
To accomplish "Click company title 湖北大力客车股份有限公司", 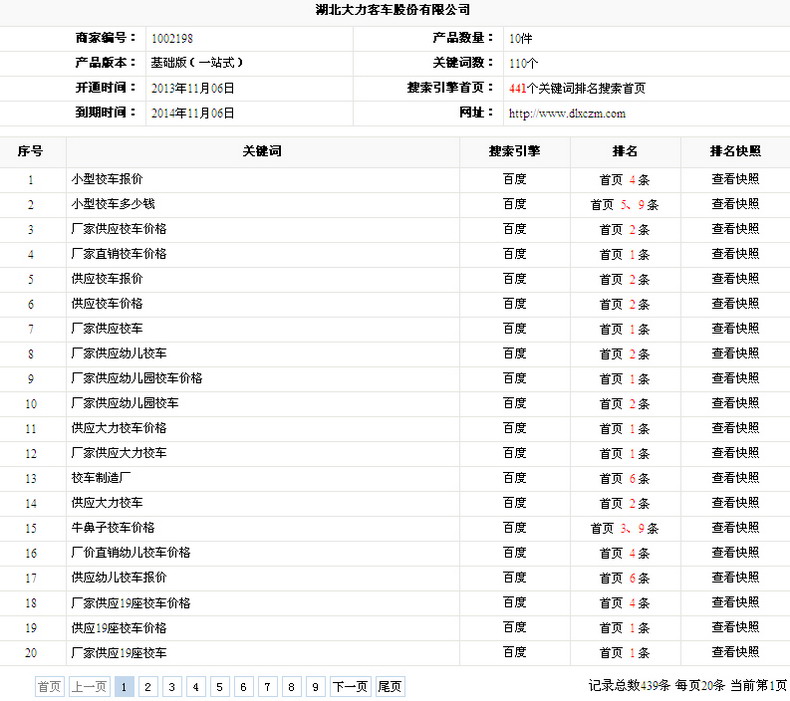I will [393, 10].
